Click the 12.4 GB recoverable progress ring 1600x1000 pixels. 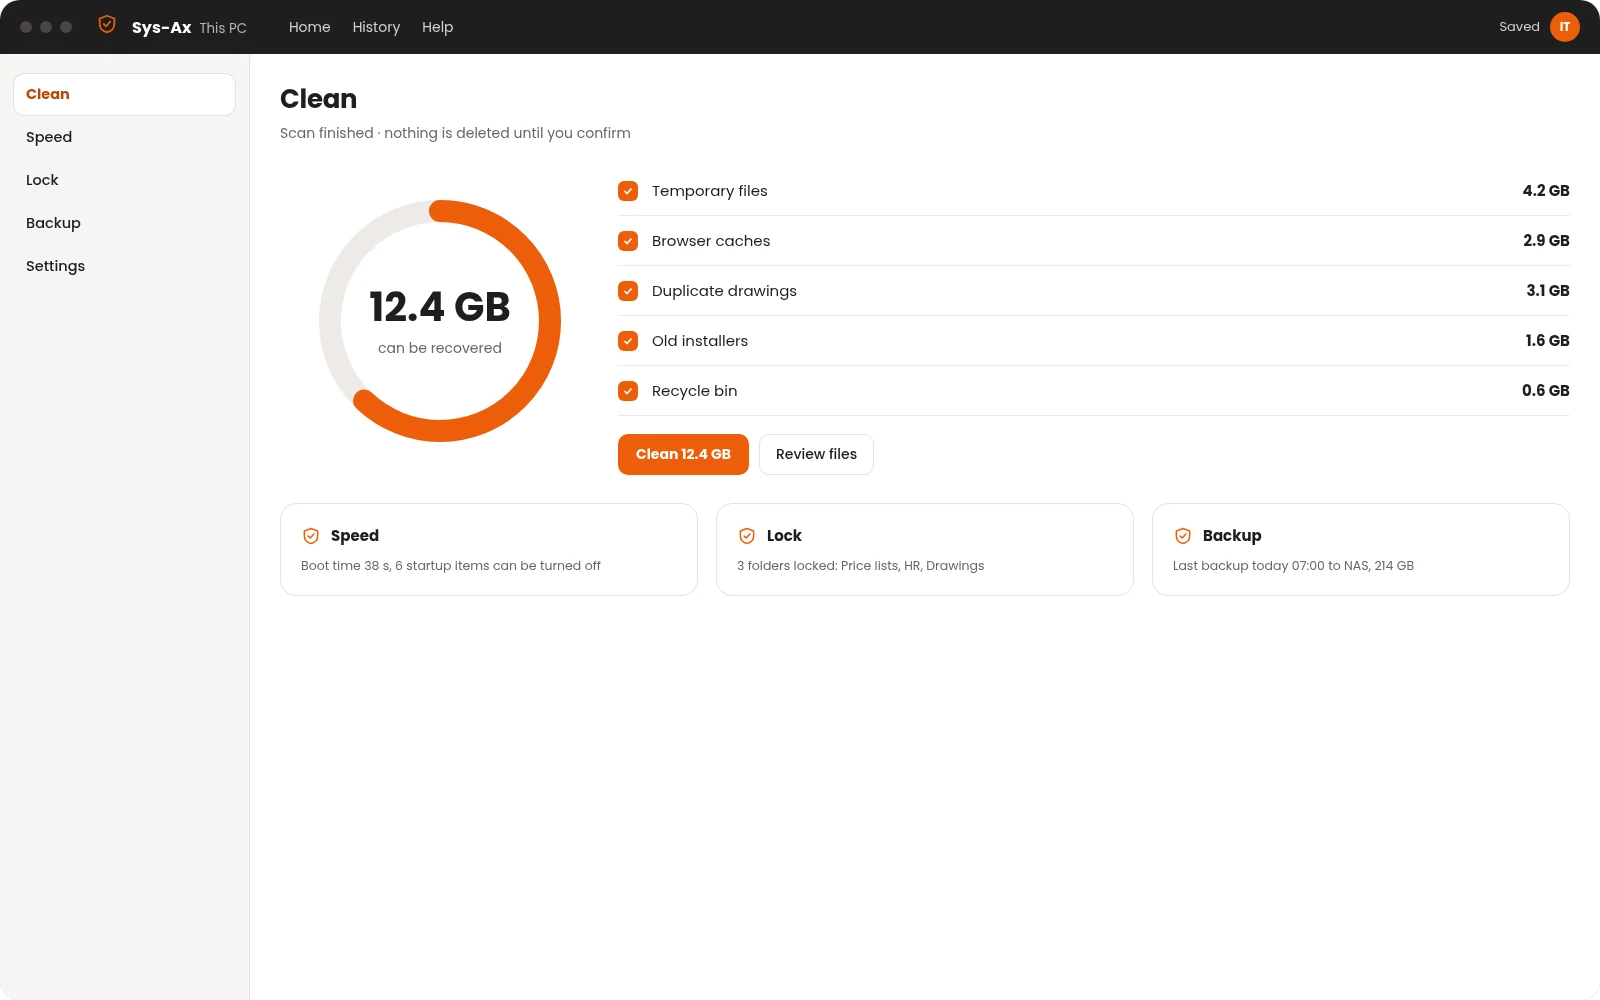(440, 321)
